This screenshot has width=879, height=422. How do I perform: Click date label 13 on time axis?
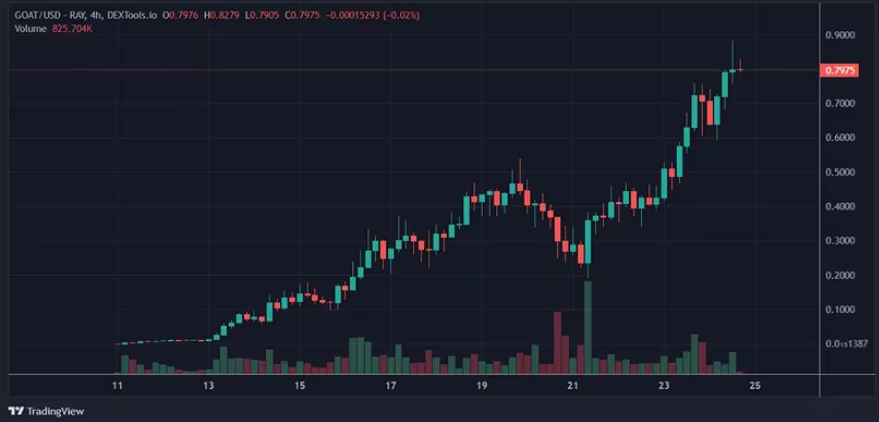coord(209,386)
